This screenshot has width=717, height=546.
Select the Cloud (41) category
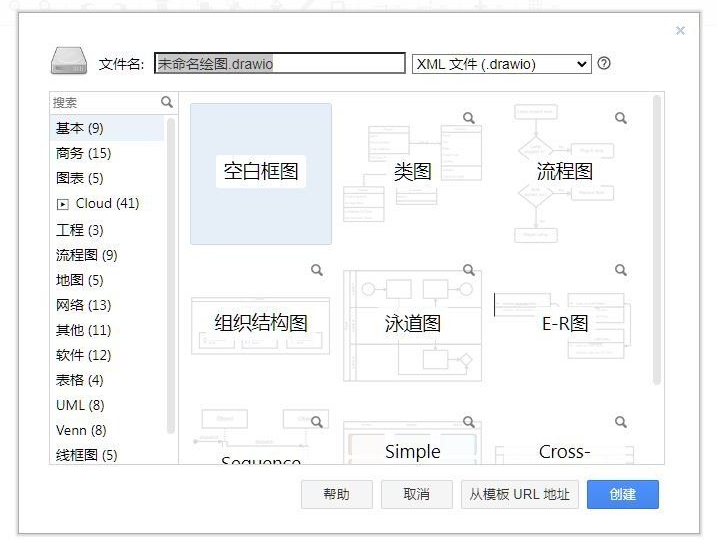click(x=107, y=203)
